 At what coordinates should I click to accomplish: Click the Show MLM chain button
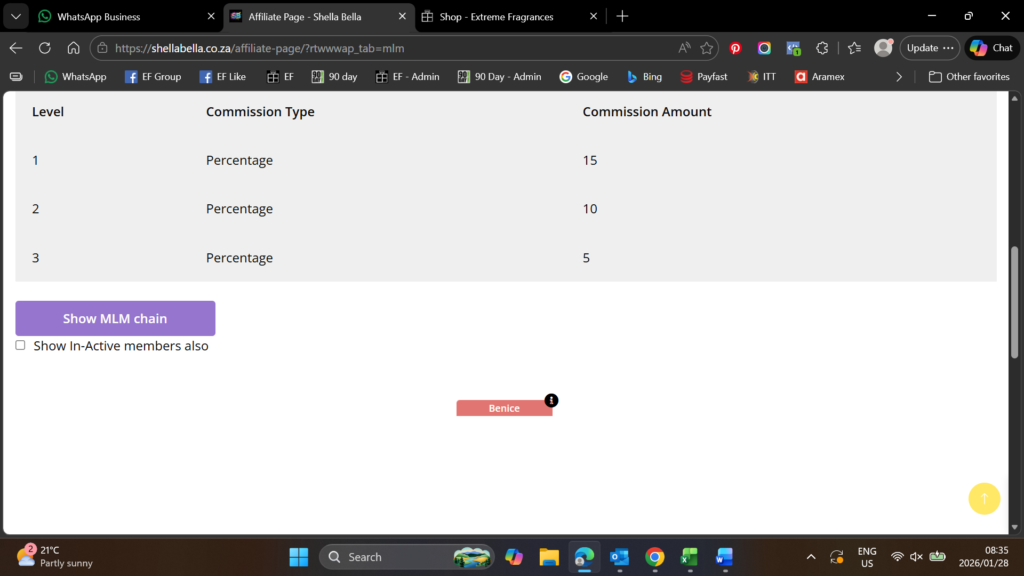(x=115, y=318)
